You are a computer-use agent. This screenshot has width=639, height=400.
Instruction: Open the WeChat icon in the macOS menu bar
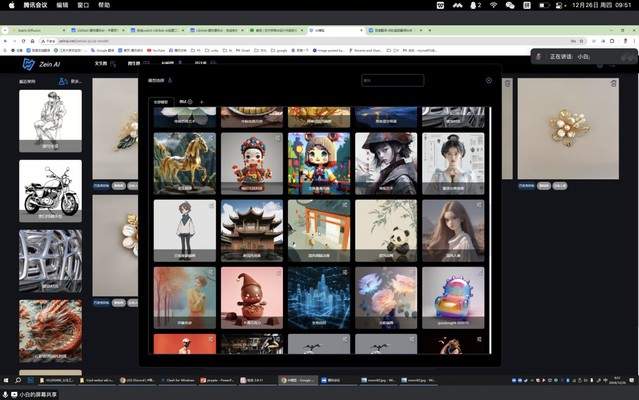point(510,5)
